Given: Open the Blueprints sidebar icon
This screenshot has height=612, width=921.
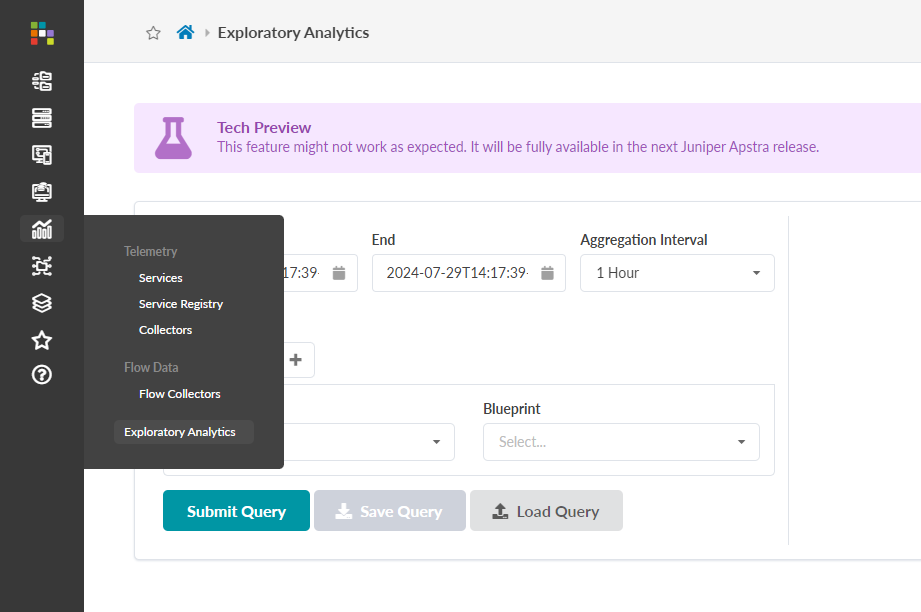Looking at the screenshot, I should tap(42, 81).
